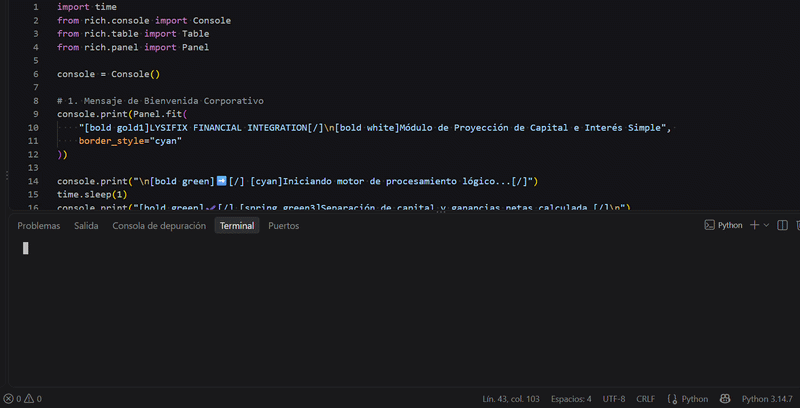Open the Consola de depuración tab
Viewport: 800px width, 408px height.
[x=159, y=225]
